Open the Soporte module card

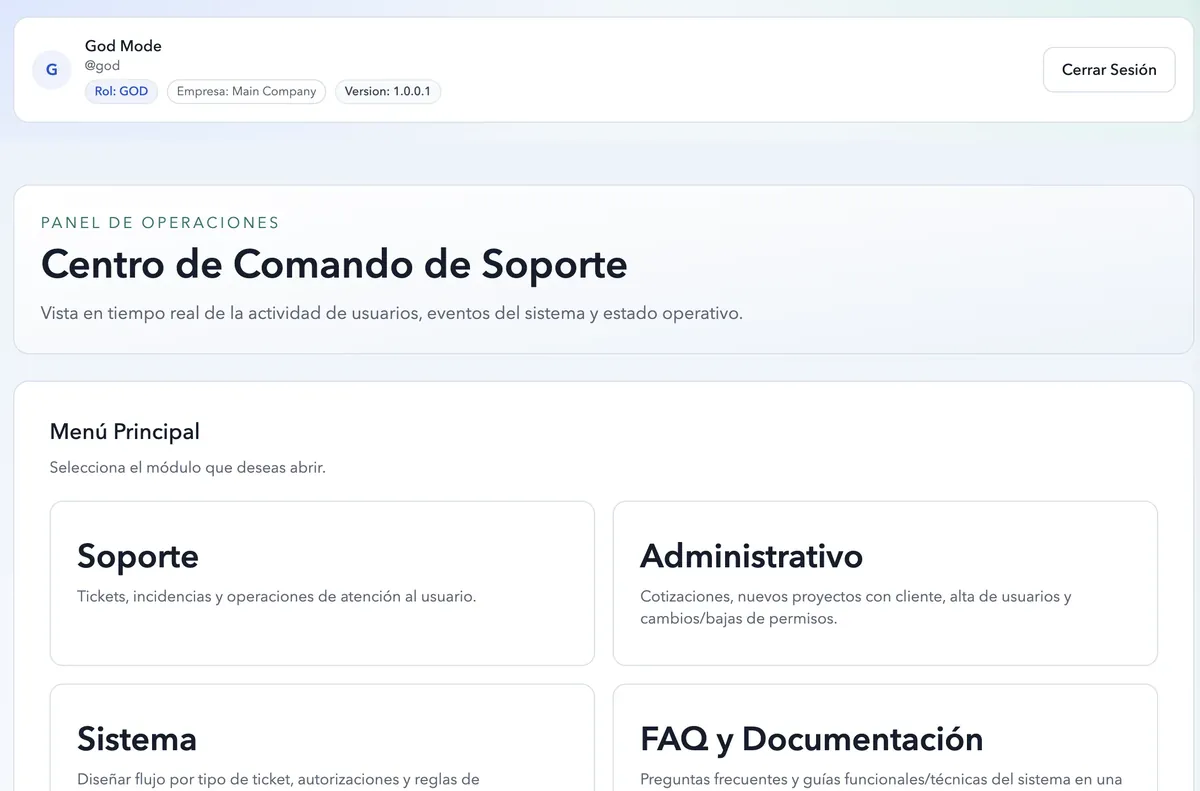(322, 583)
